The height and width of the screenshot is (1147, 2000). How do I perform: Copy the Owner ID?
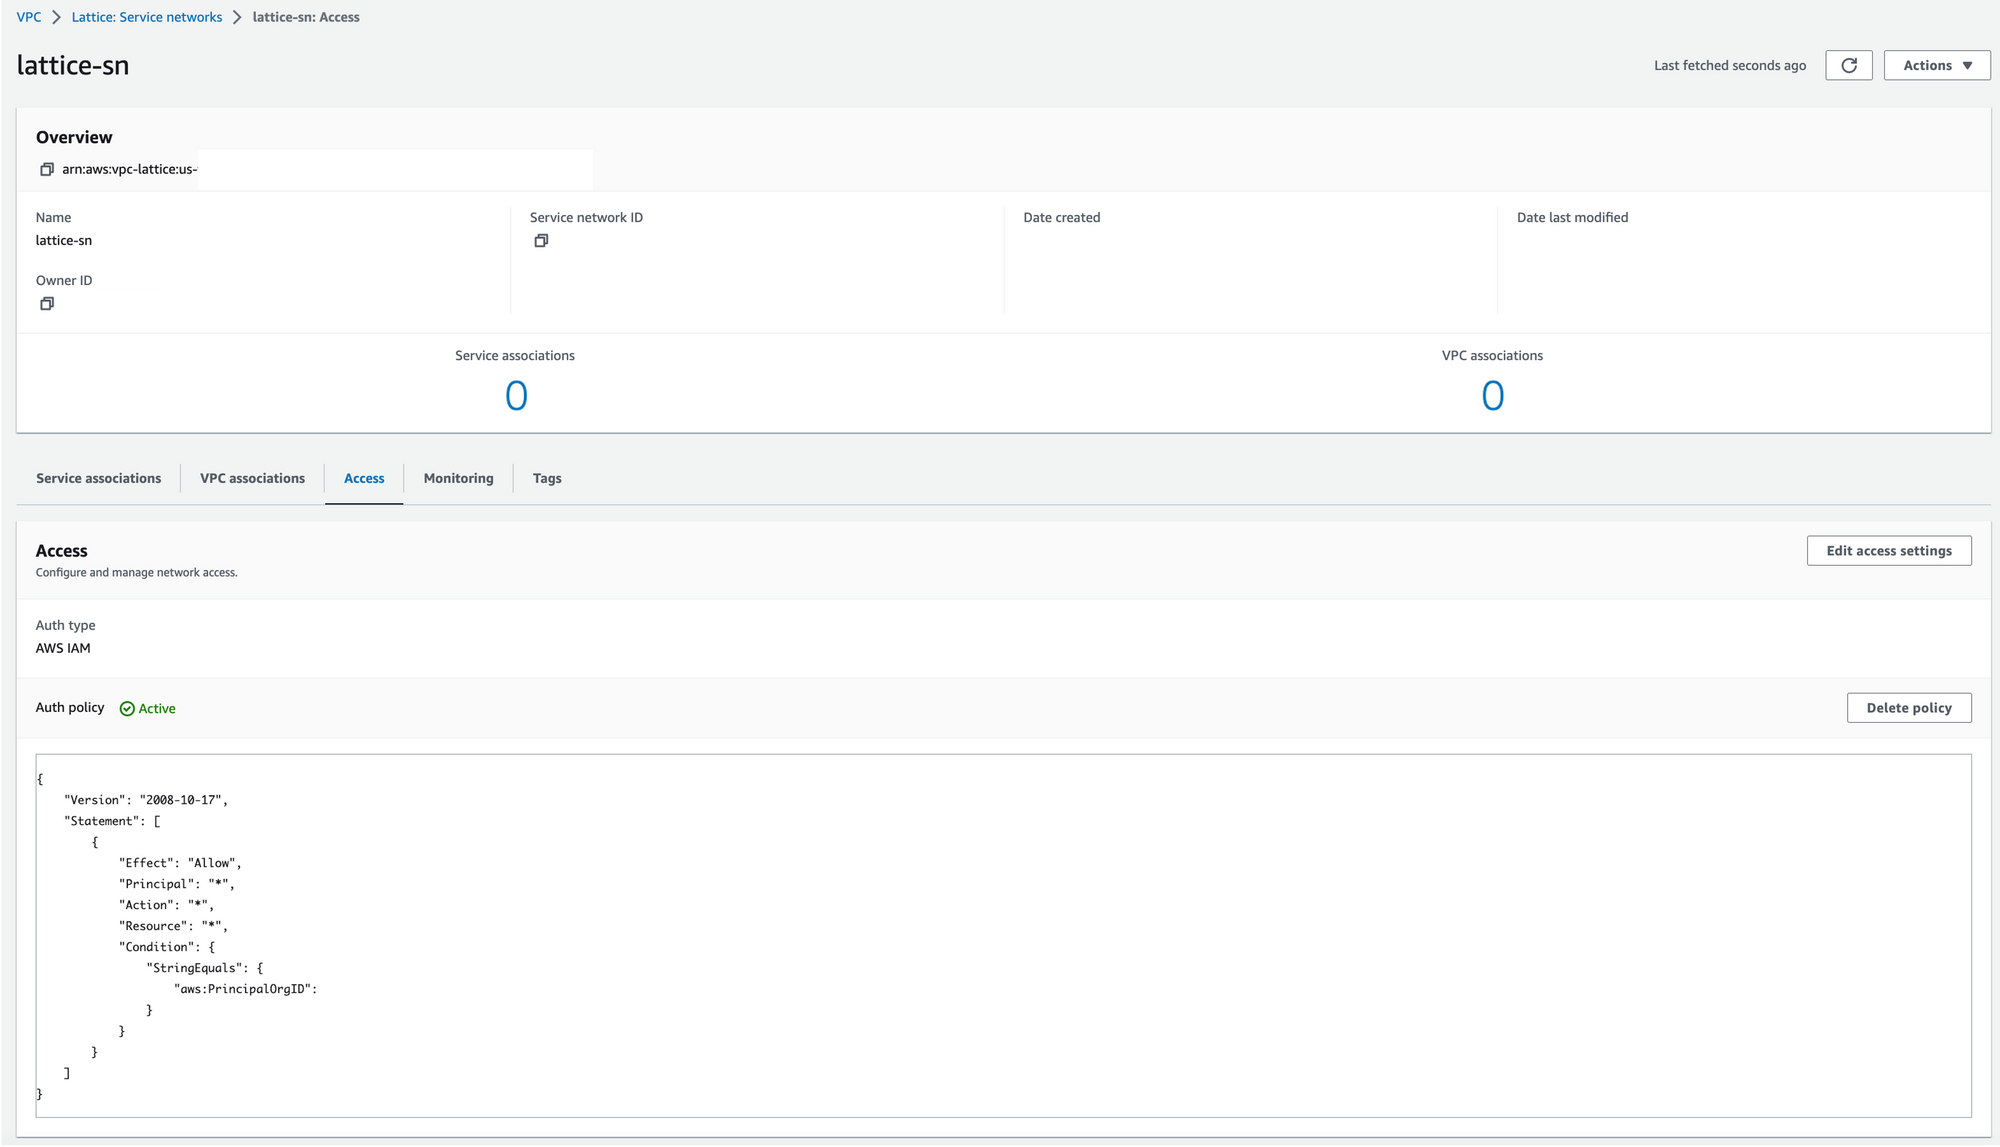tap(47, 303)
